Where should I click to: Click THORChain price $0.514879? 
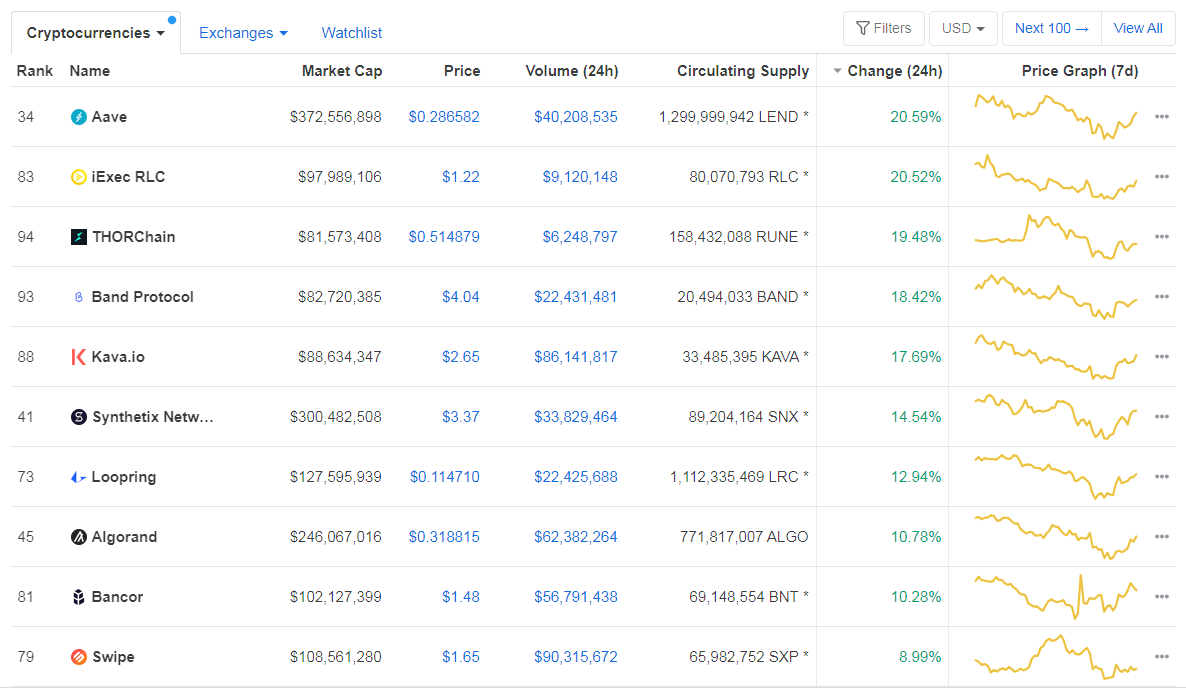coord(444,237)
